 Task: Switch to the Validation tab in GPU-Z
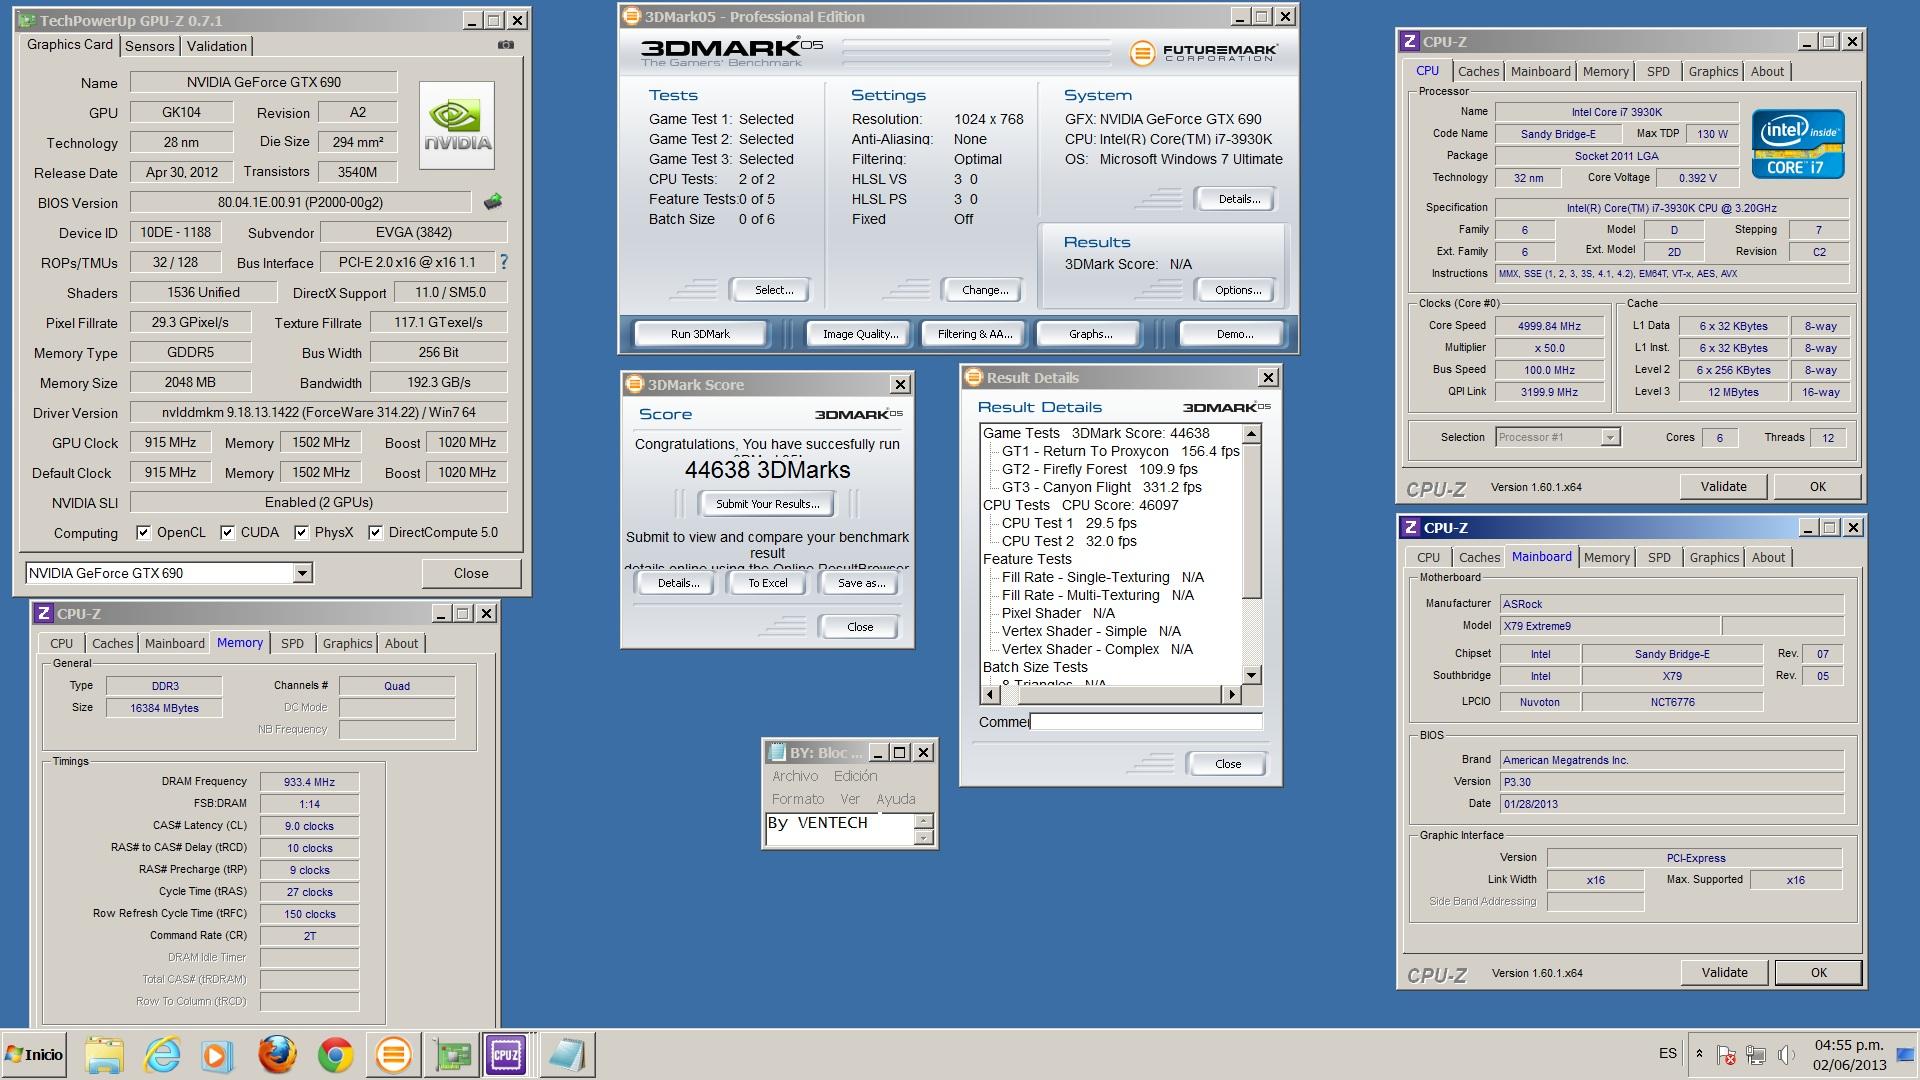pos(217,46)
